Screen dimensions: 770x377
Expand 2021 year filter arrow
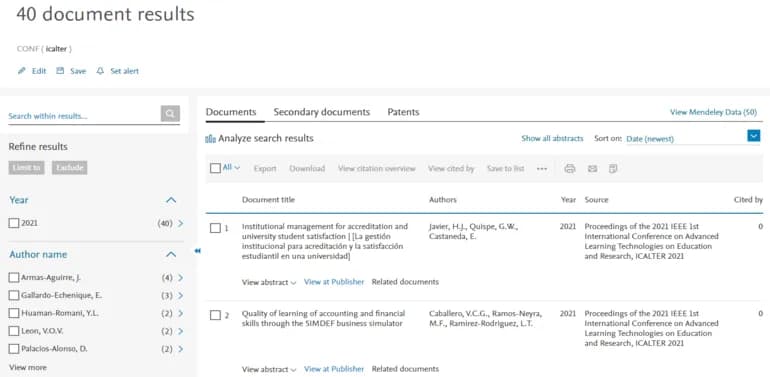(180, 223)
